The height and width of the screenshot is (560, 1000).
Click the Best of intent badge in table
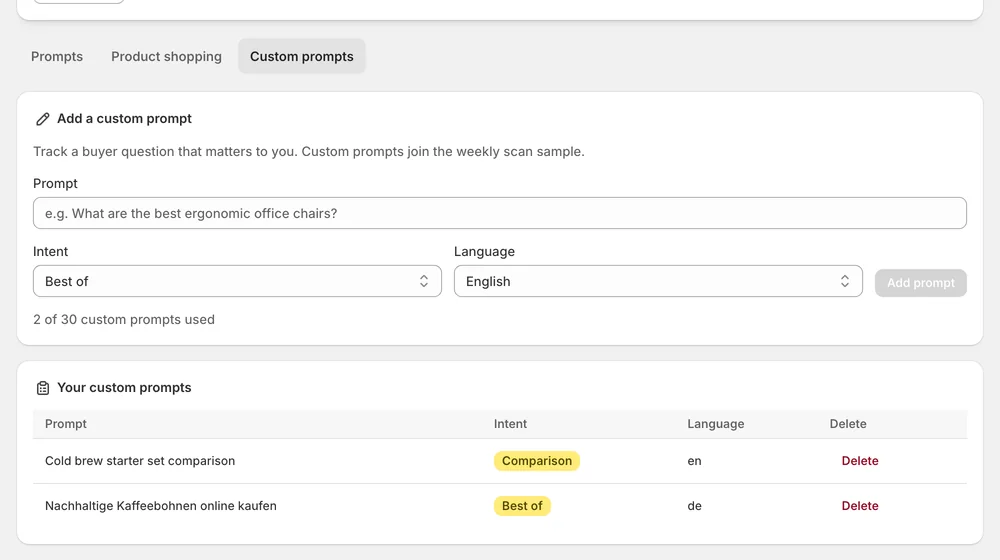[x=522, y=506]
